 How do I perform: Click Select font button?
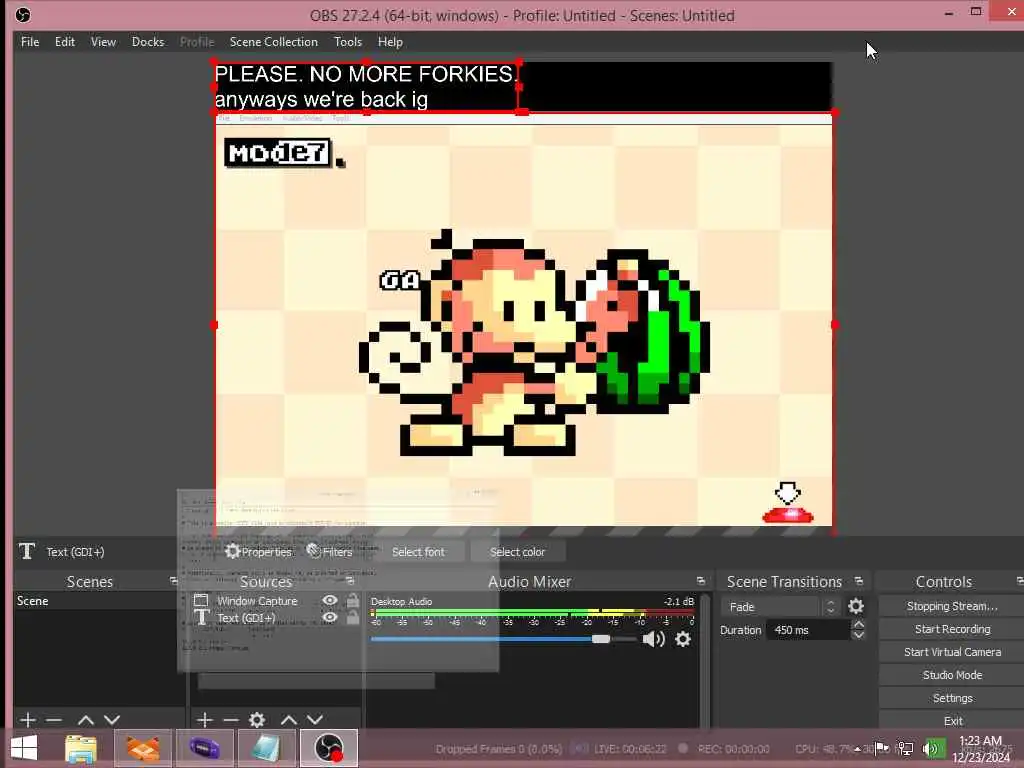pyautogui.click(x=418, y=552)
